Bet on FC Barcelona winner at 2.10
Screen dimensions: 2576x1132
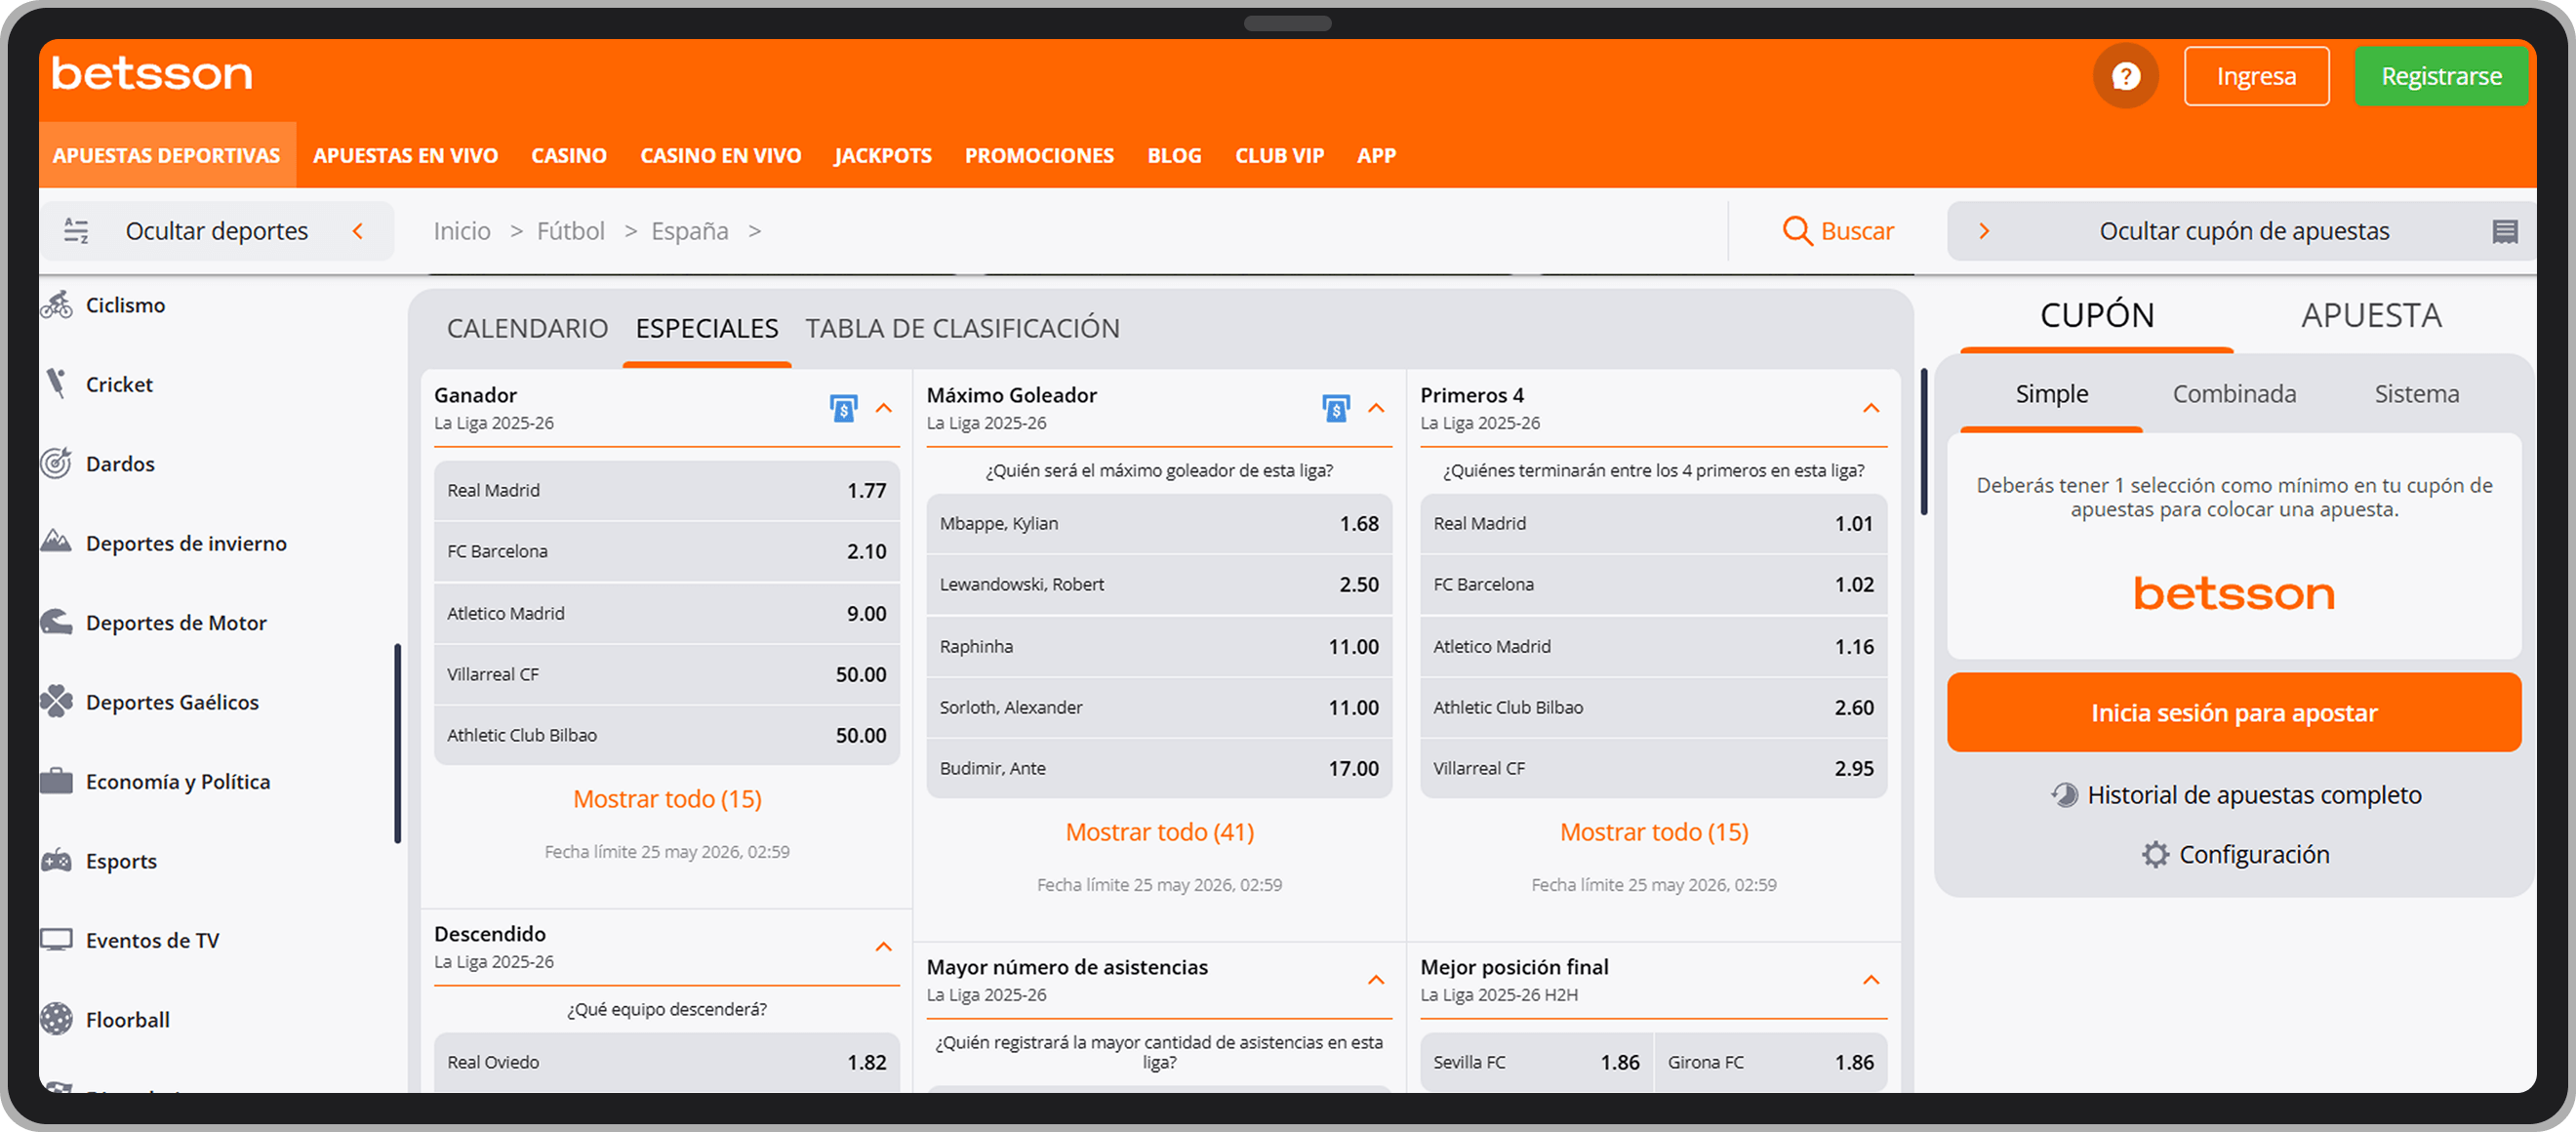(667, 551)
